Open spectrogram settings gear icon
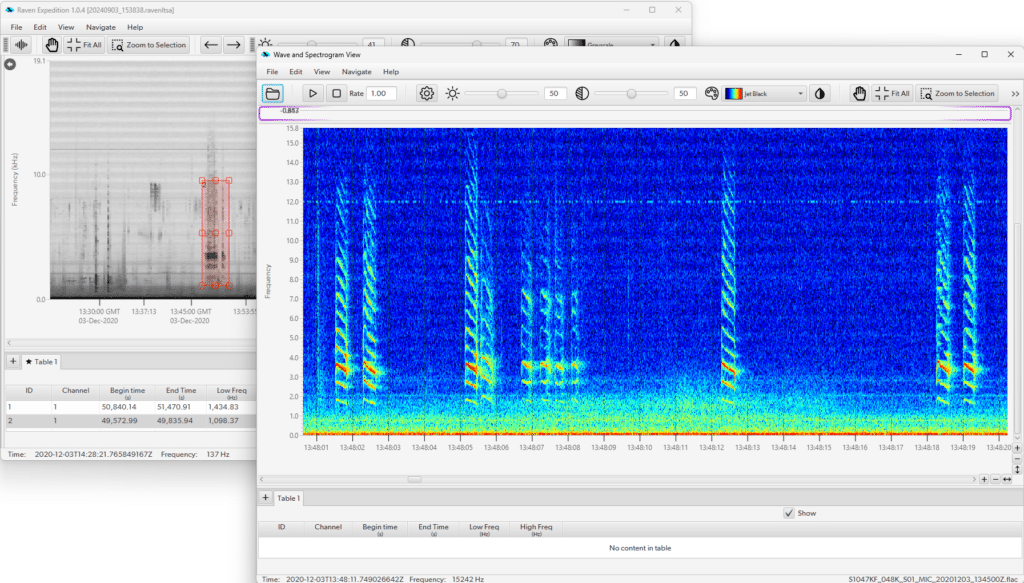The height and width of the screenshot is (583, 1024). tap(427, 93)
